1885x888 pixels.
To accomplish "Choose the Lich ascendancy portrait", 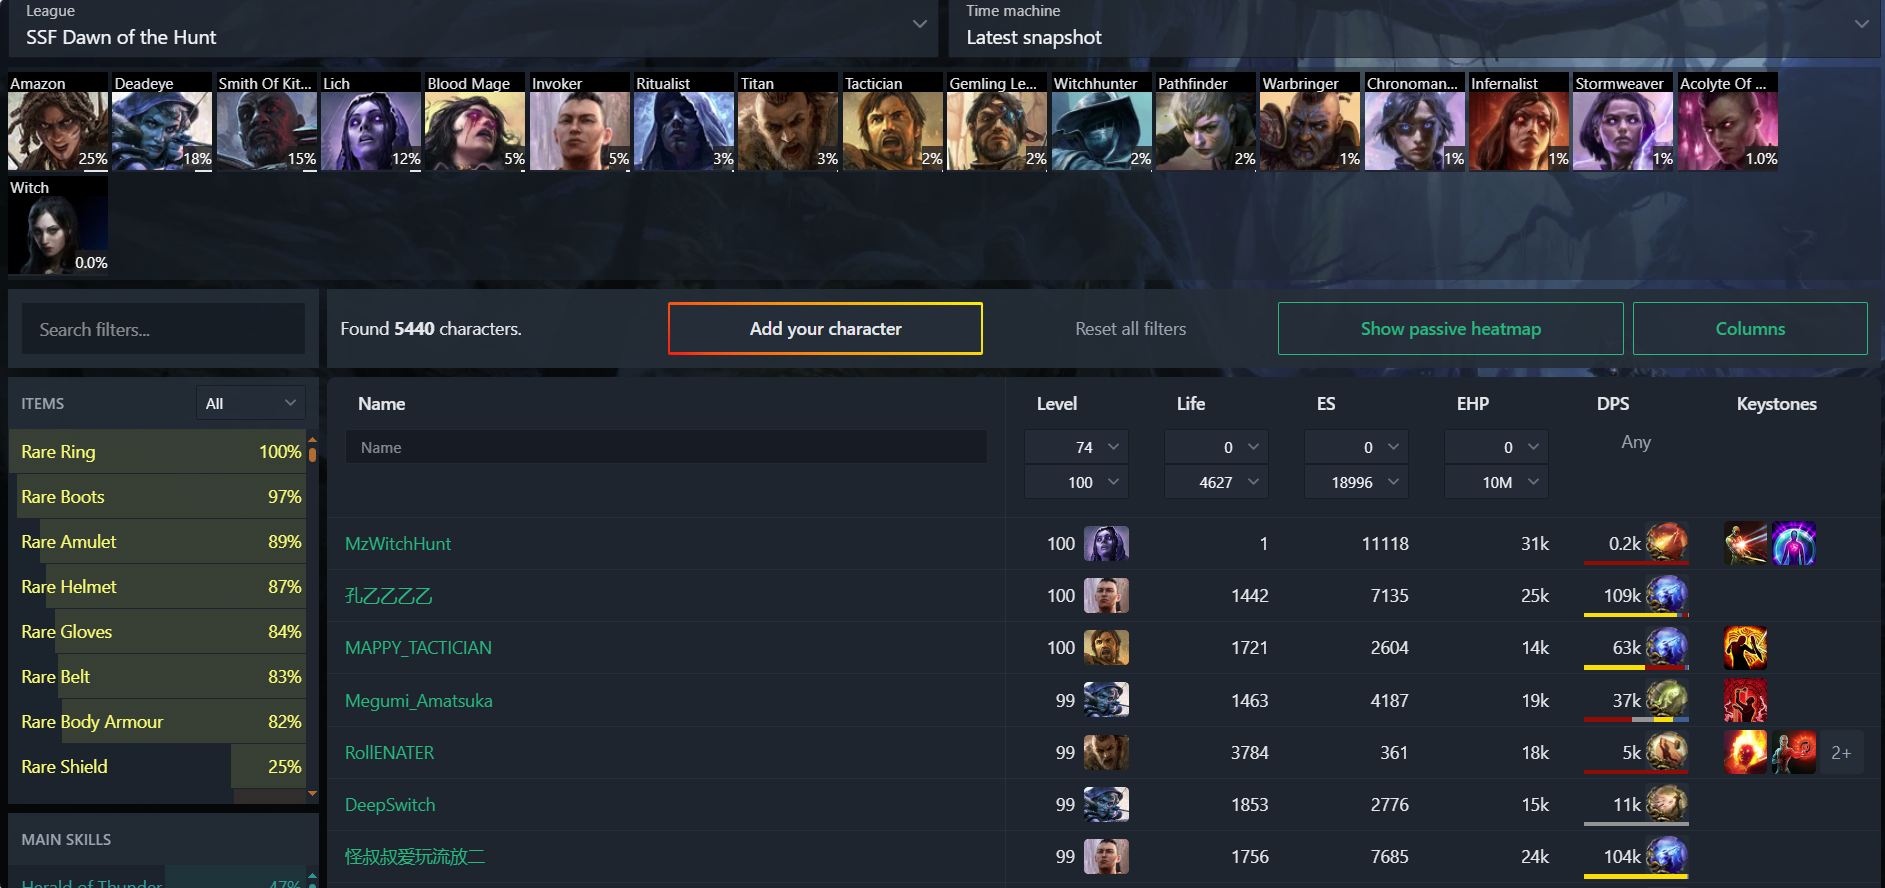I will point(371,122).
